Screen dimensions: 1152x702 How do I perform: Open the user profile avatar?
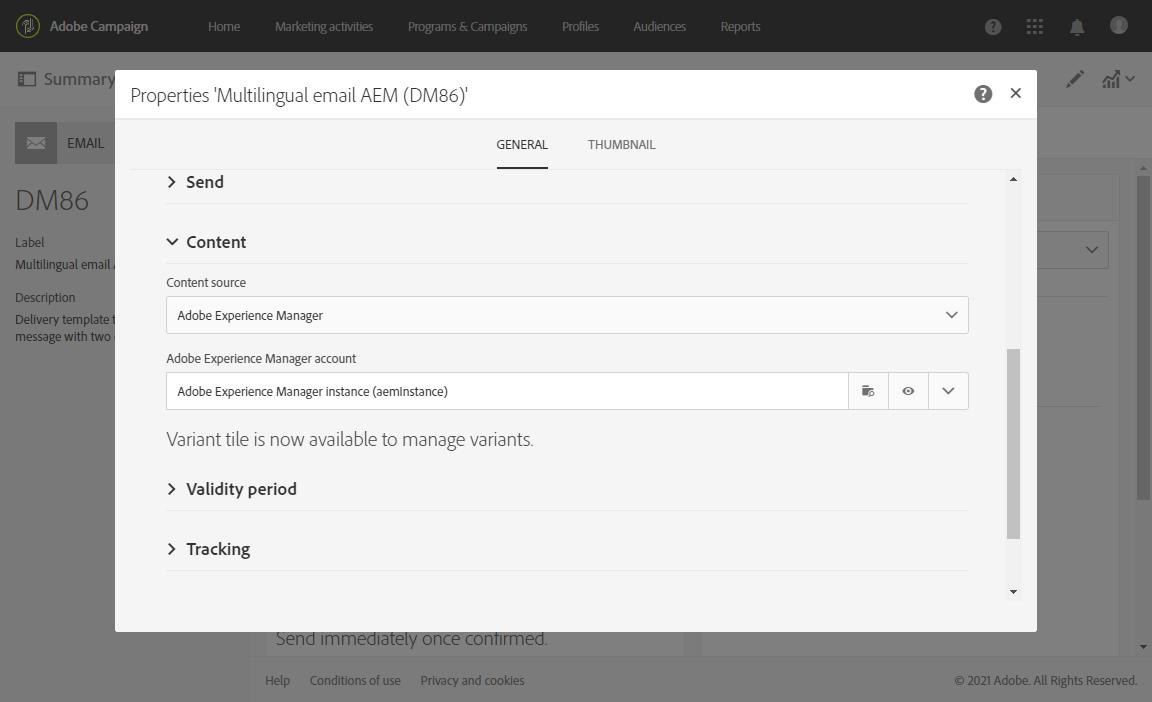click(x=1118, y=26)
